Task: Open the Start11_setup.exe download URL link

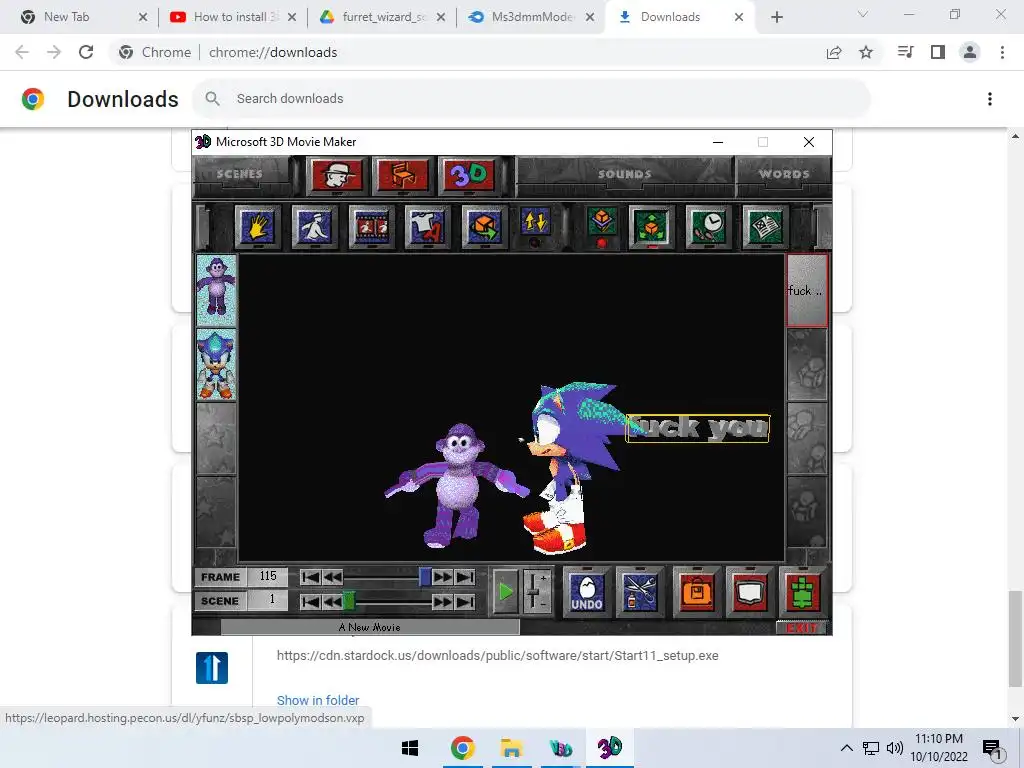Action: [x=497, y=656]
